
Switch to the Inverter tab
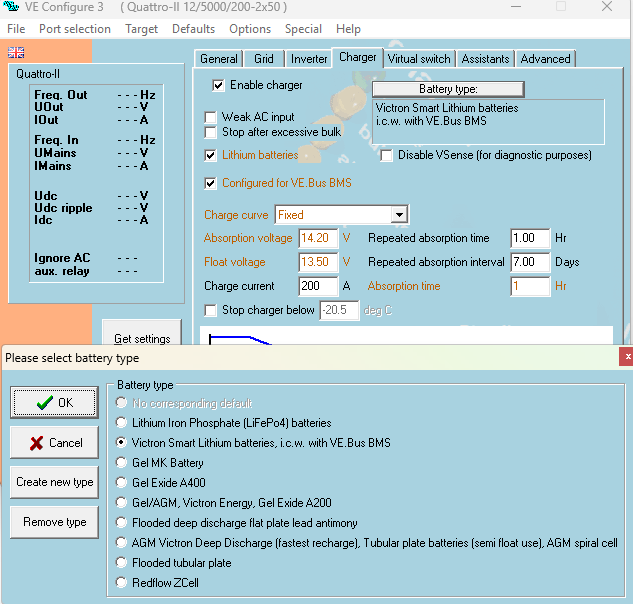(309, 59)
